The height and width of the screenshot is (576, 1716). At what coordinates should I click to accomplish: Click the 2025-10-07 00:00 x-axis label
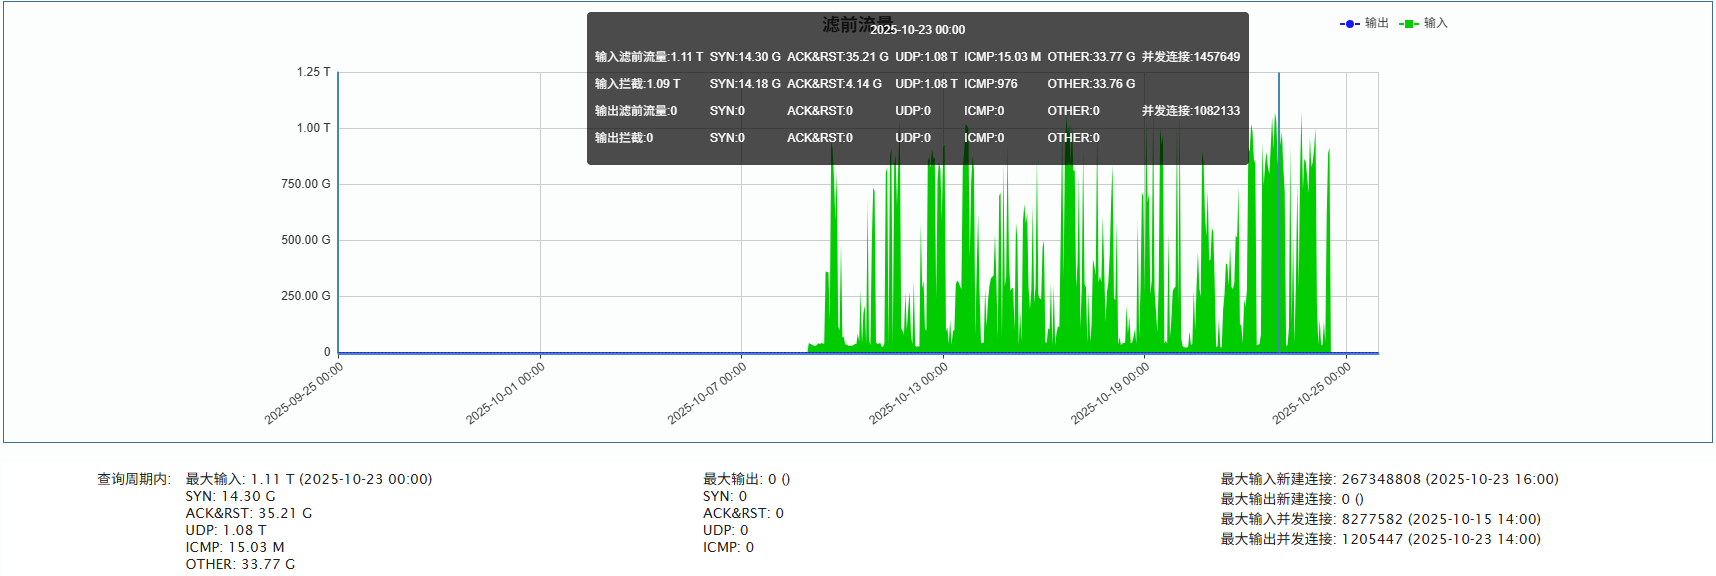[x=707, y=393]
